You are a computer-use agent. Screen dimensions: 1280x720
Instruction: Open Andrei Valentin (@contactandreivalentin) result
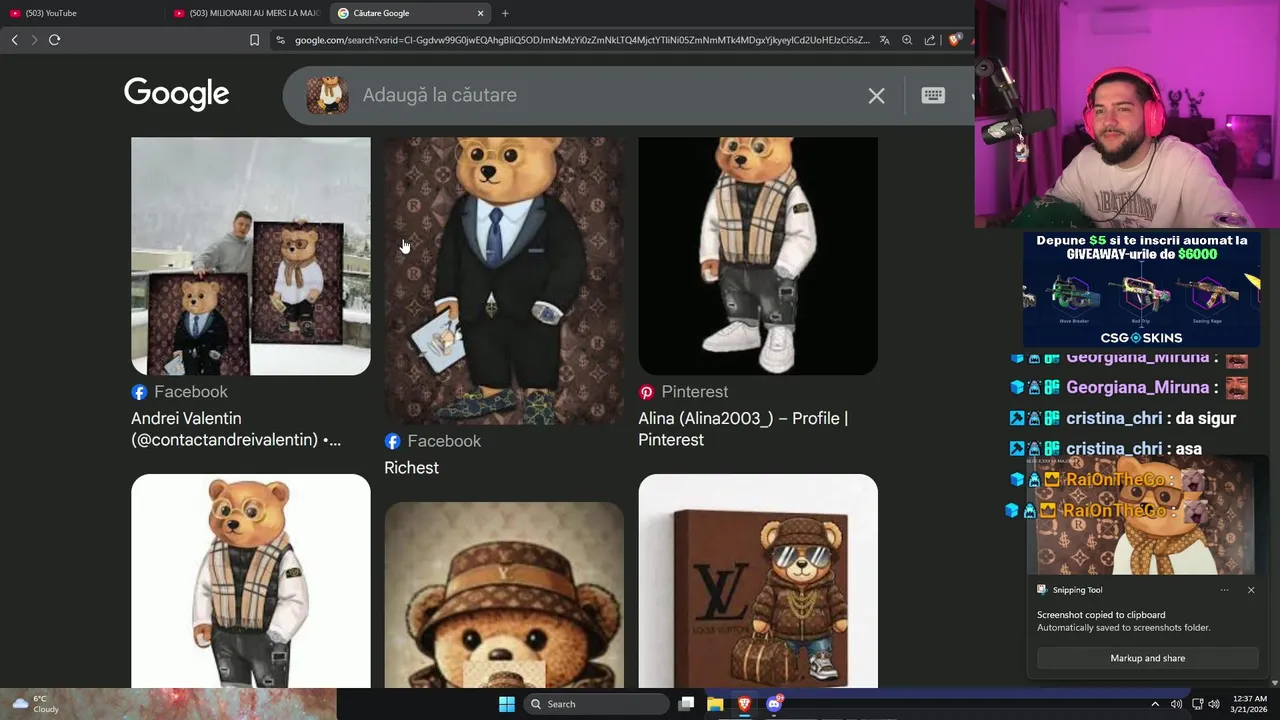pyautogui.click(x=236, y=429)
